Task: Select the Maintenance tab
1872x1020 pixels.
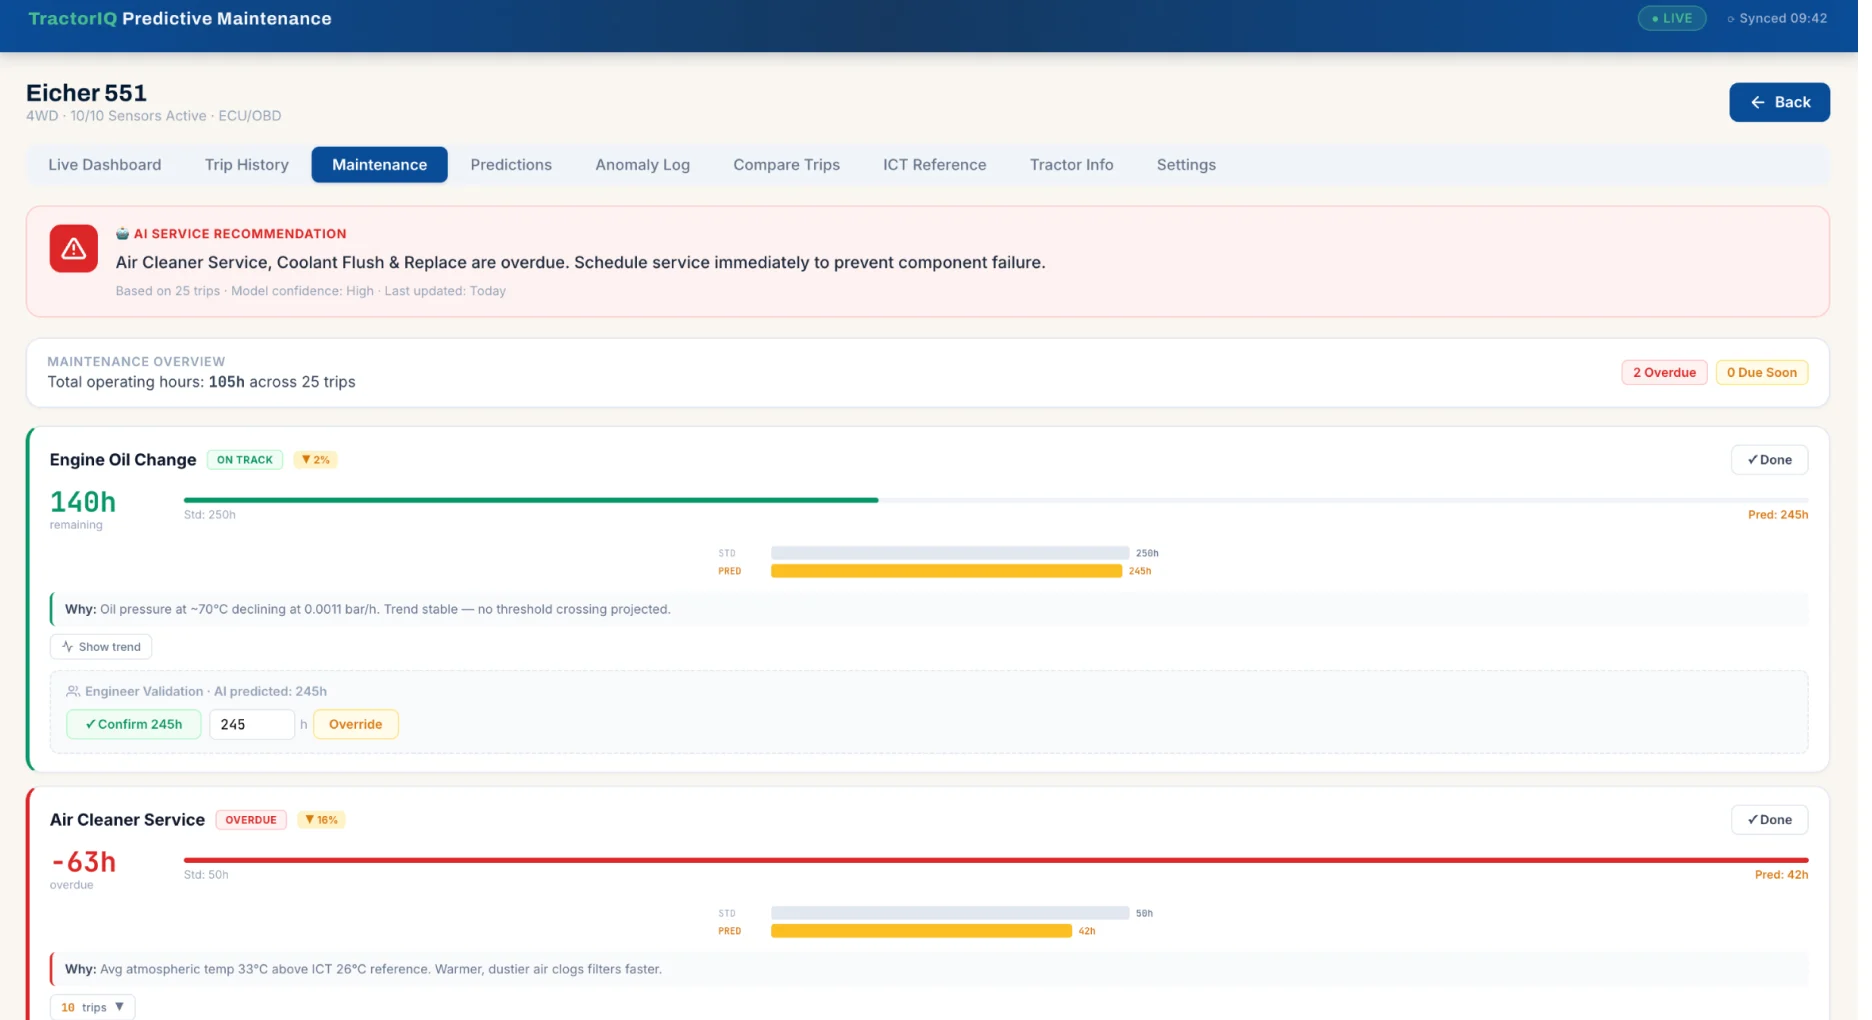Action: [379, 165]
